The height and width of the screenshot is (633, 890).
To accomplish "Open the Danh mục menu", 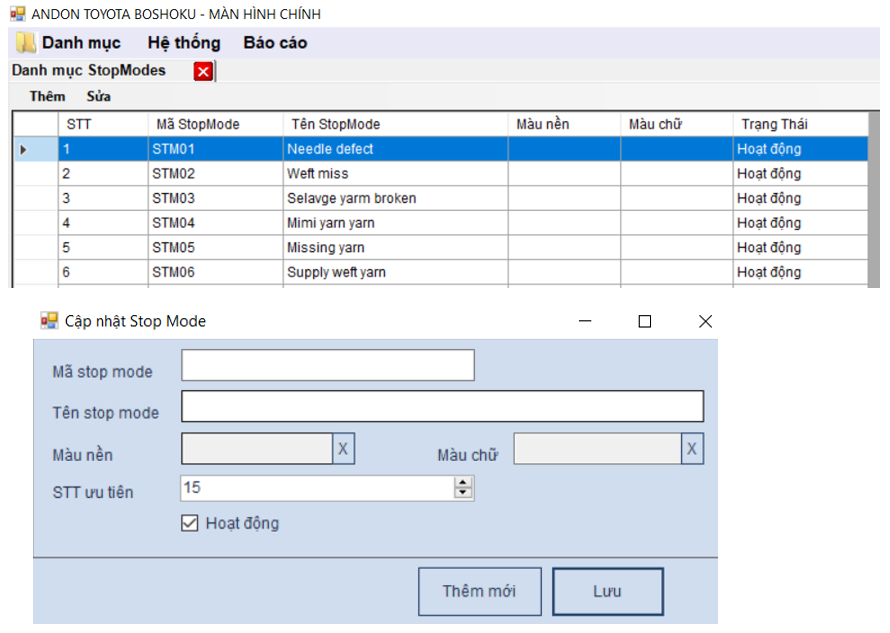I will click(x=80, y=43).
